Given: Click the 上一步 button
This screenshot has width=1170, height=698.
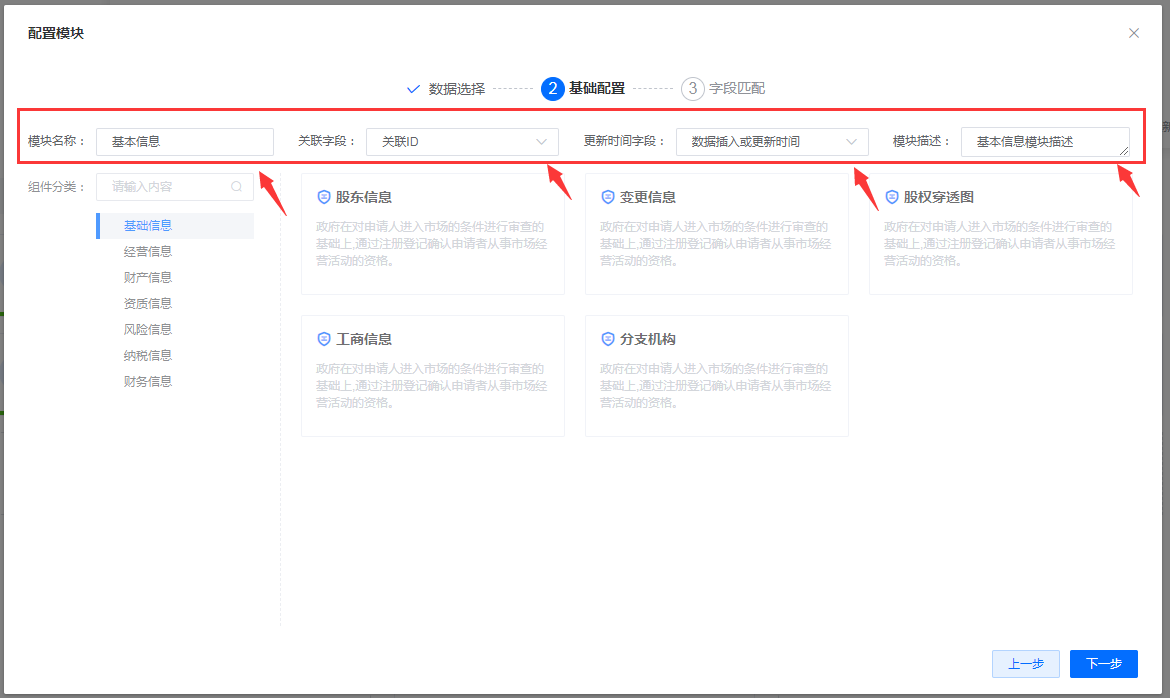Looking at the screenshot, I should pyautogui.click(x=1025, y=664).
